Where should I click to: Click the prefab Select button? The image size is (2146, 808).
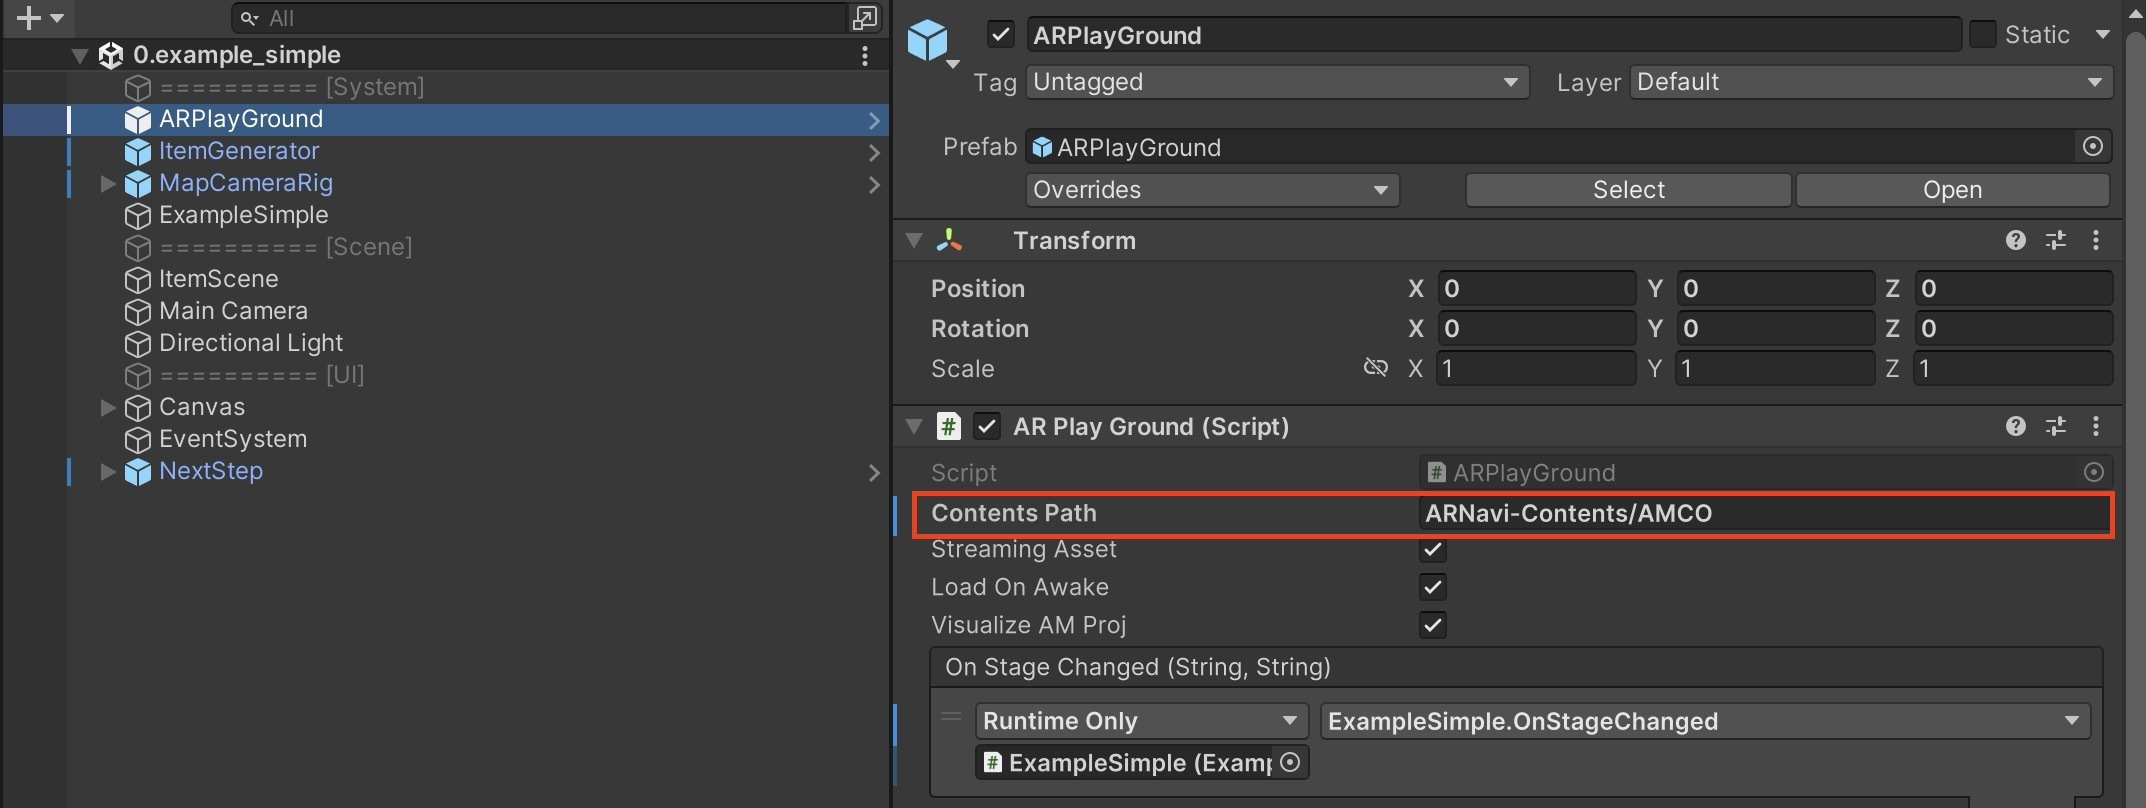click(1627, 190)
